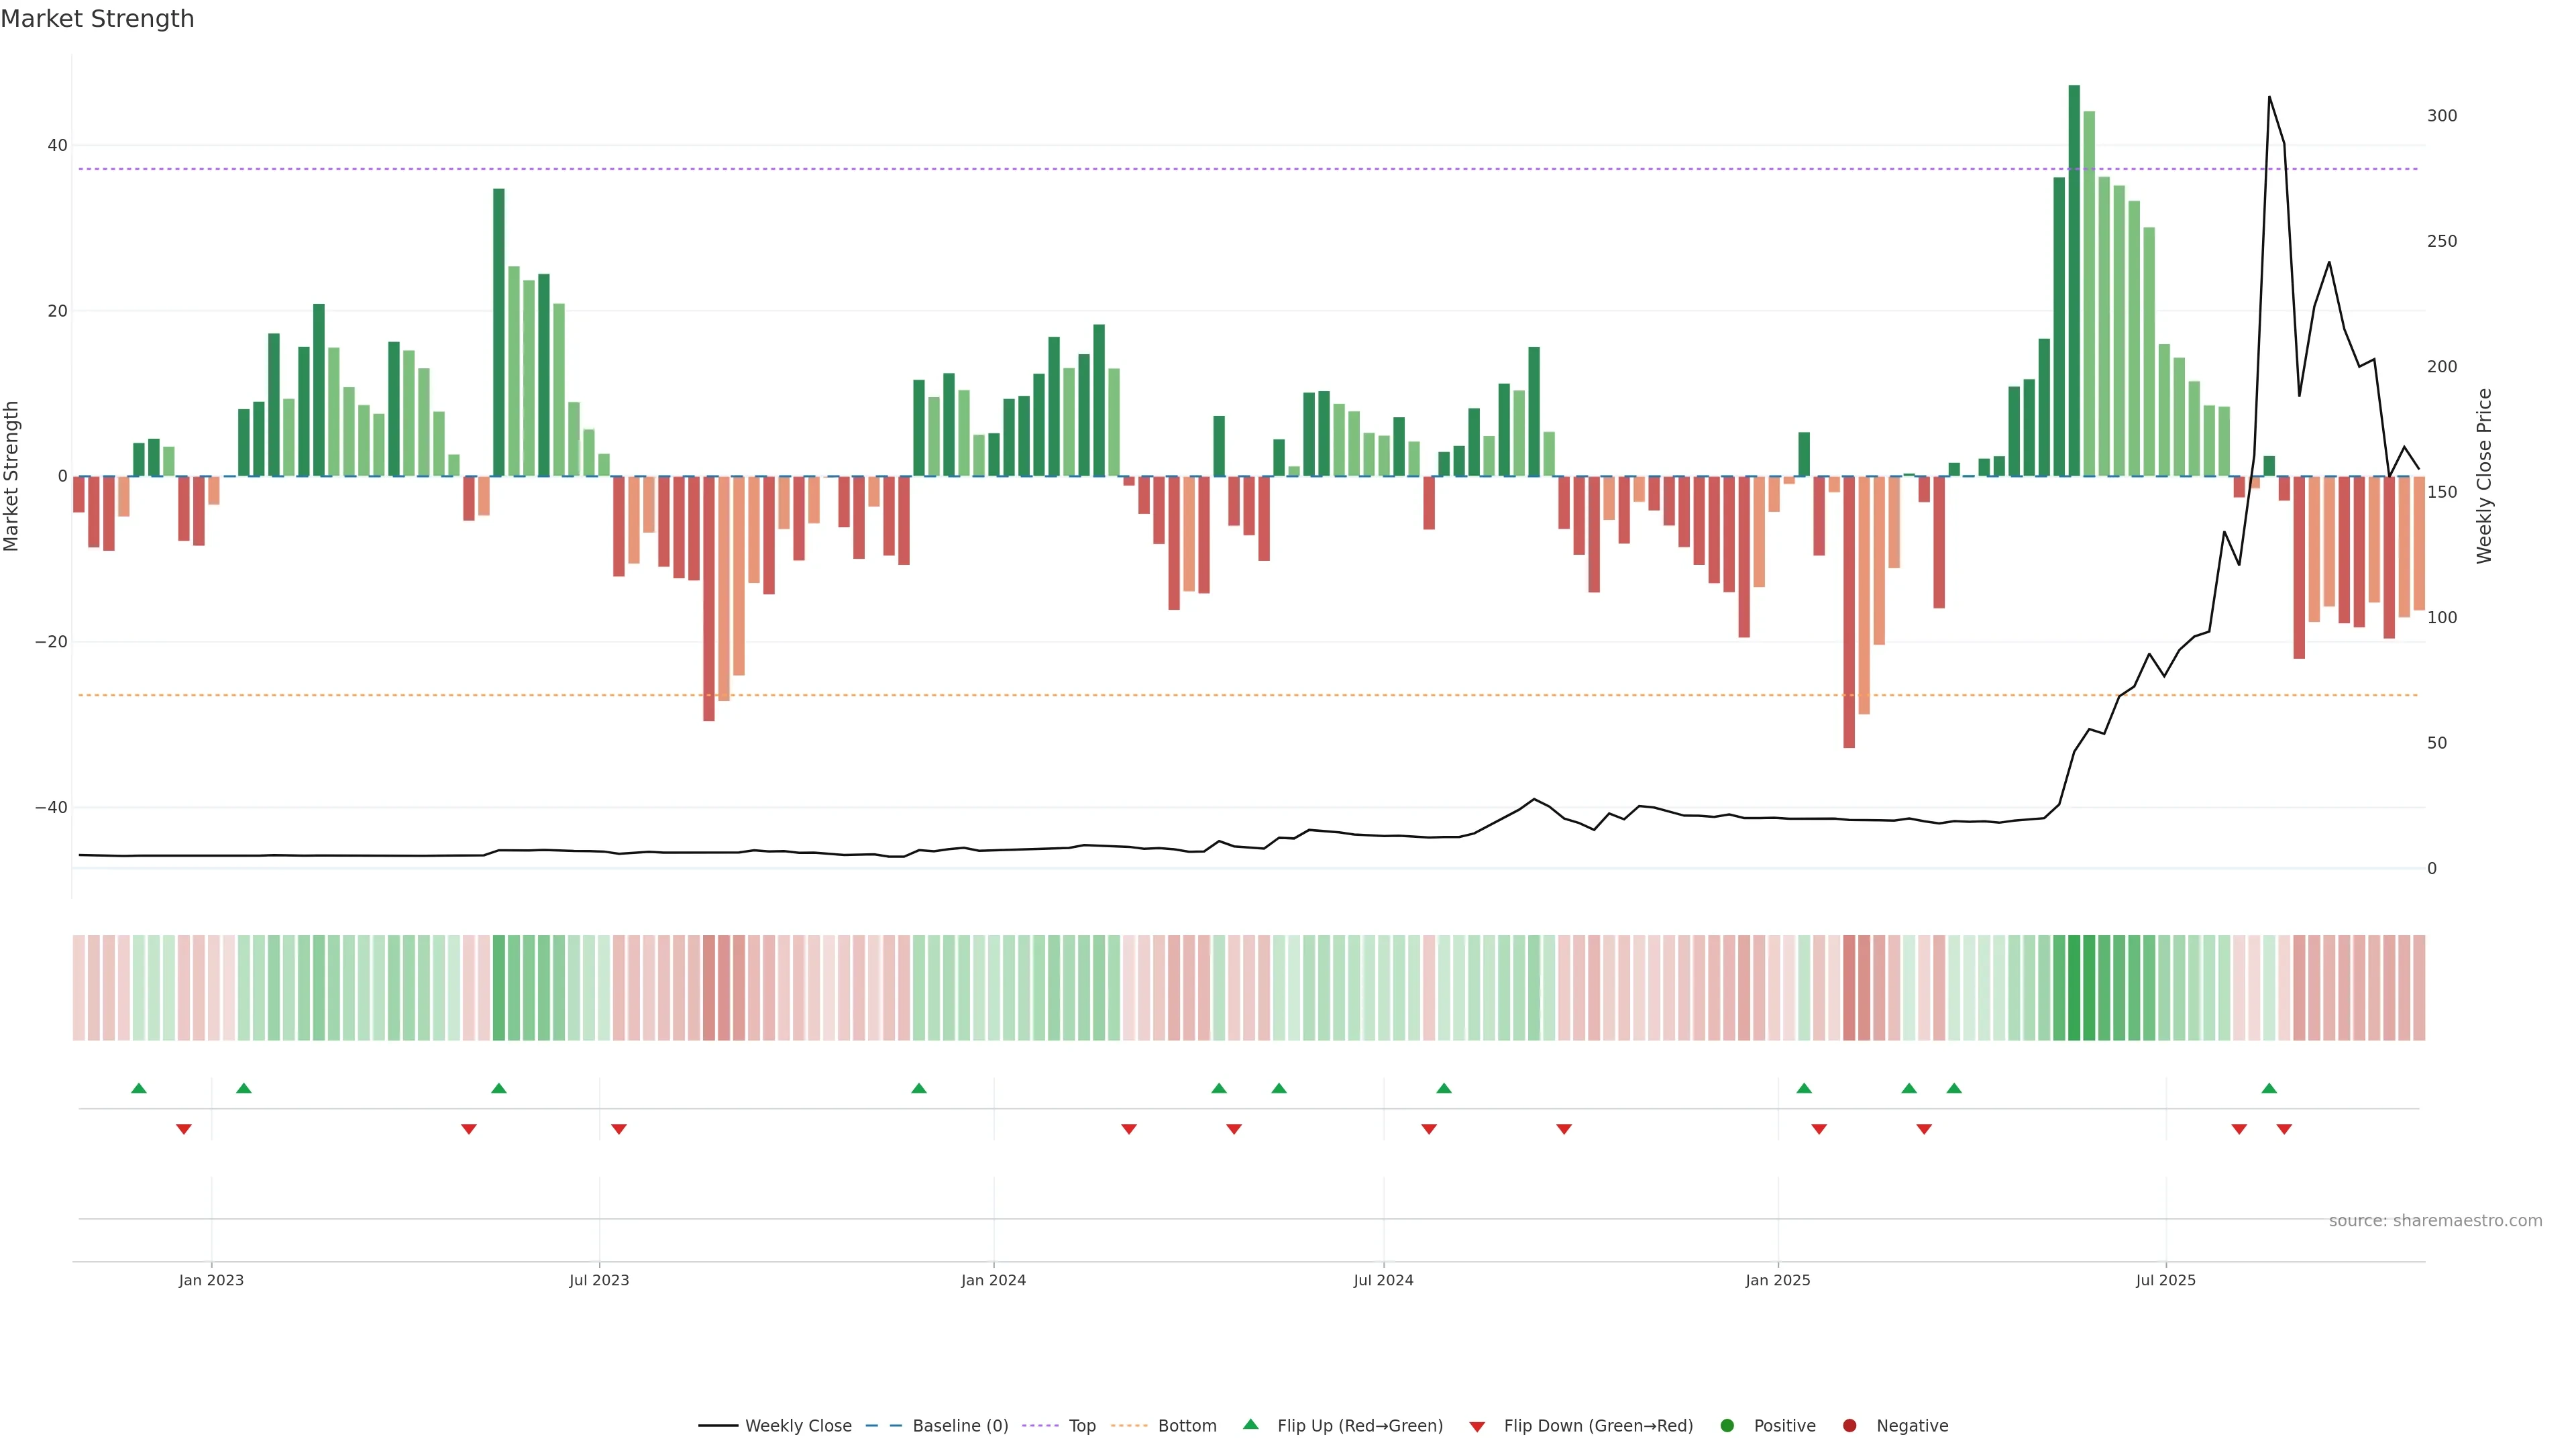2576x1449 pixels.
Task: Click the Positive green circle legend icon
Action: click(x=1727, y=1425)
